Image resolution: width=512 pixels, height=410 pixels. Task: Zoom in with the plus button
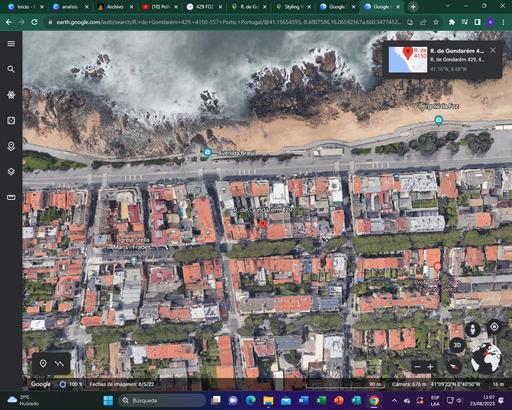(x=430, y=367)
